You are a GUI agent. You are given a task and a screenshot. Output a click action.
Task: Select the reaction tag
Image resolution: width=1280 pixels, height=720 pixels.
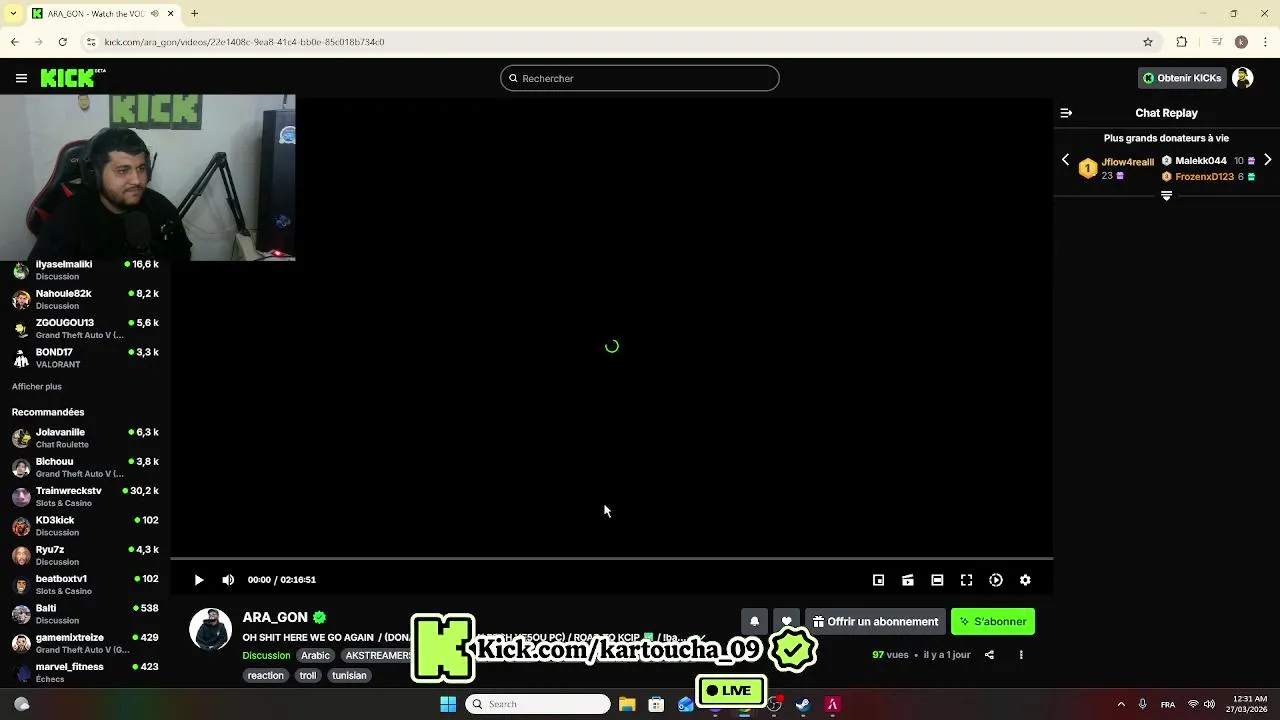tap(265, 675)
